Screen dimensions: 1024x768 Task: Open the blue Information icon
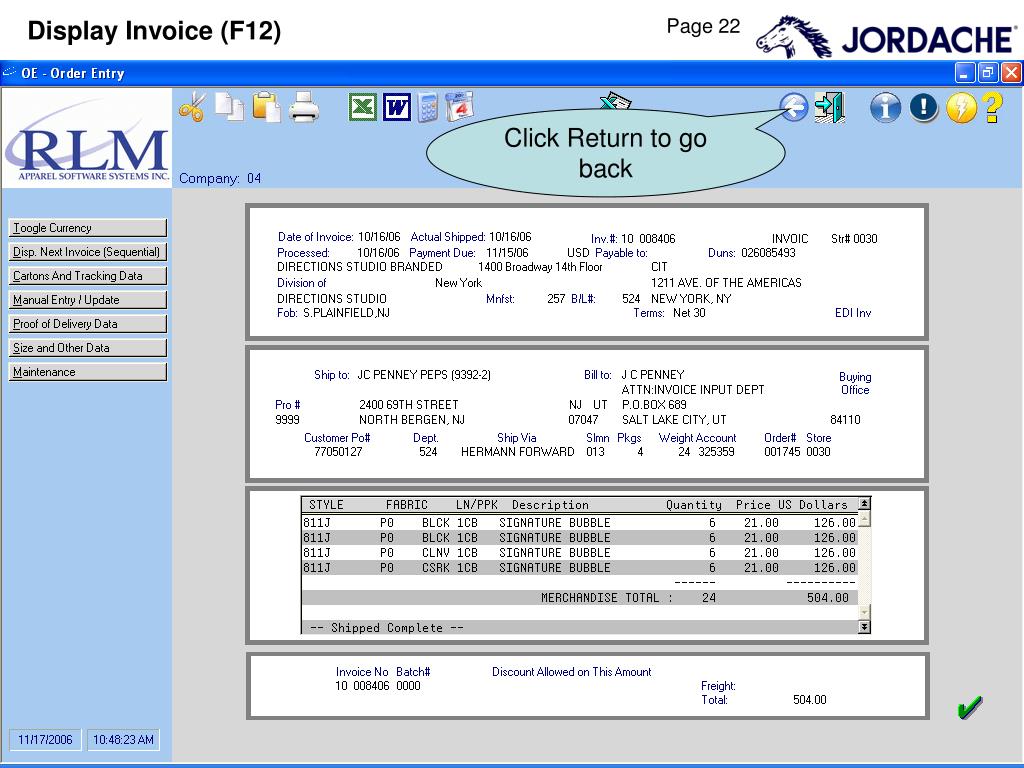(885, 107)
